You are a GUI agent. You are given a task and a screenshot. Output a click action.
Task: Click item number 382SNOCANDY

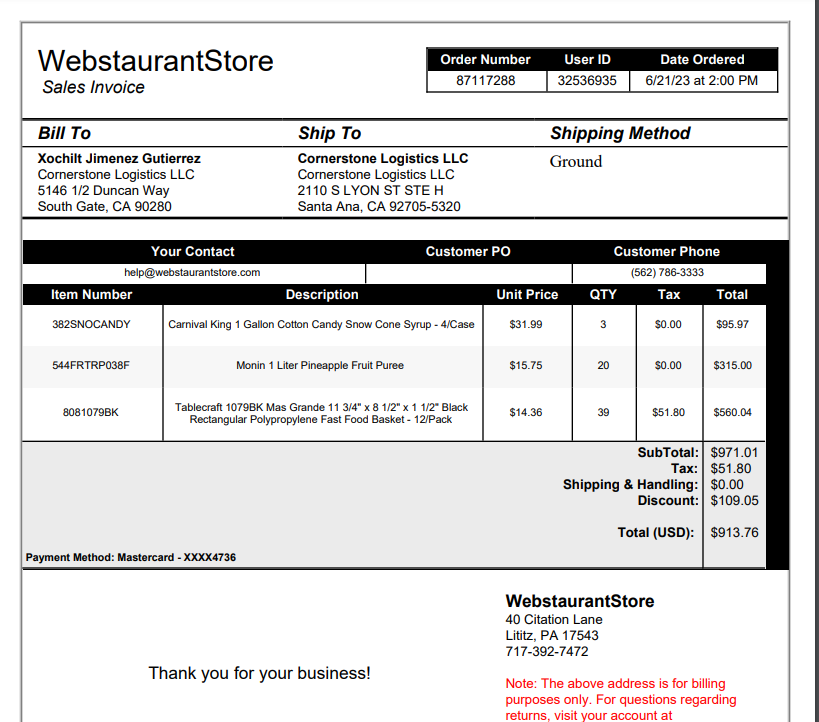coord(91,324)
